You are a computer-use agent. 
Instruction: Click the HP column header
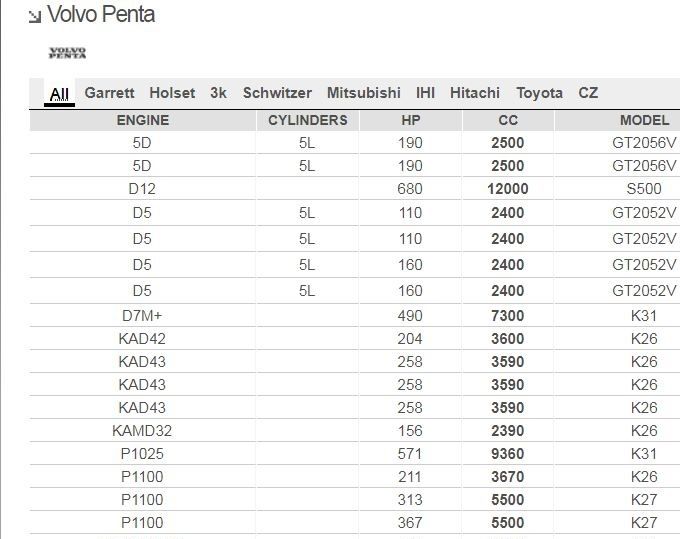click(410, 120)
